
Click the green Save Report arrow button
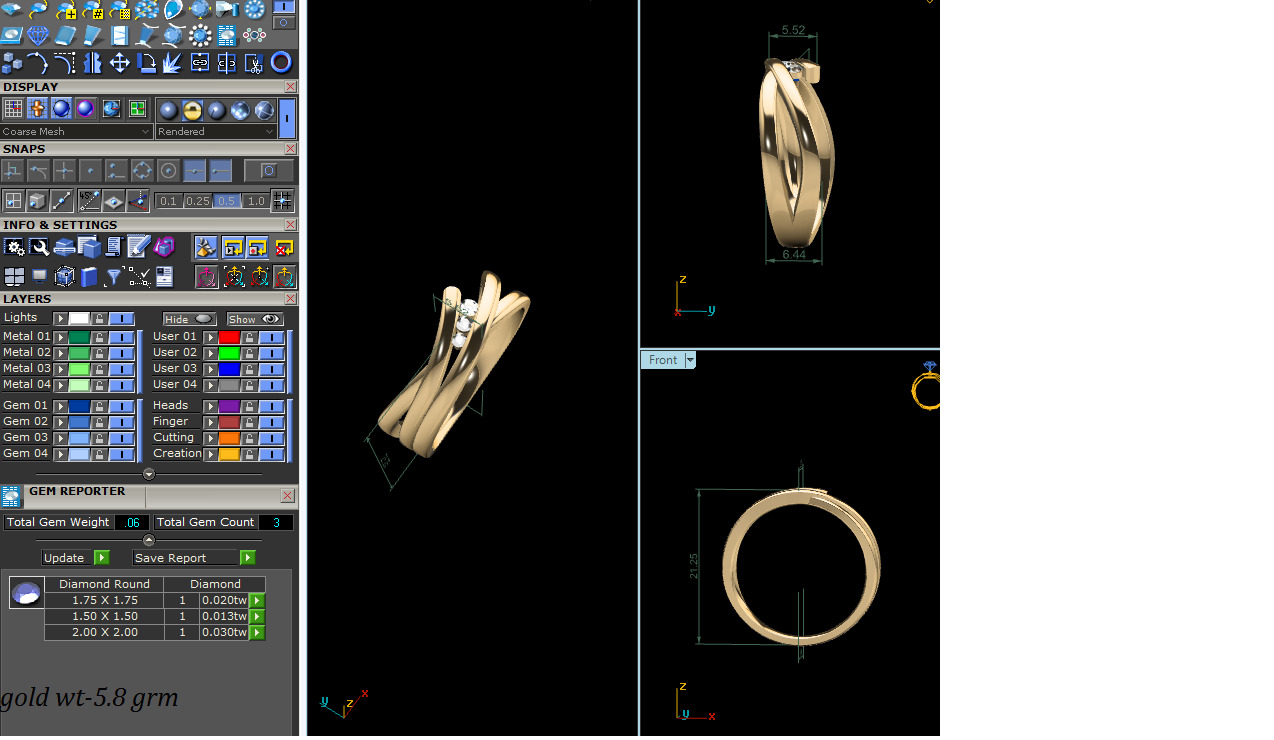[x=248, y=558]
